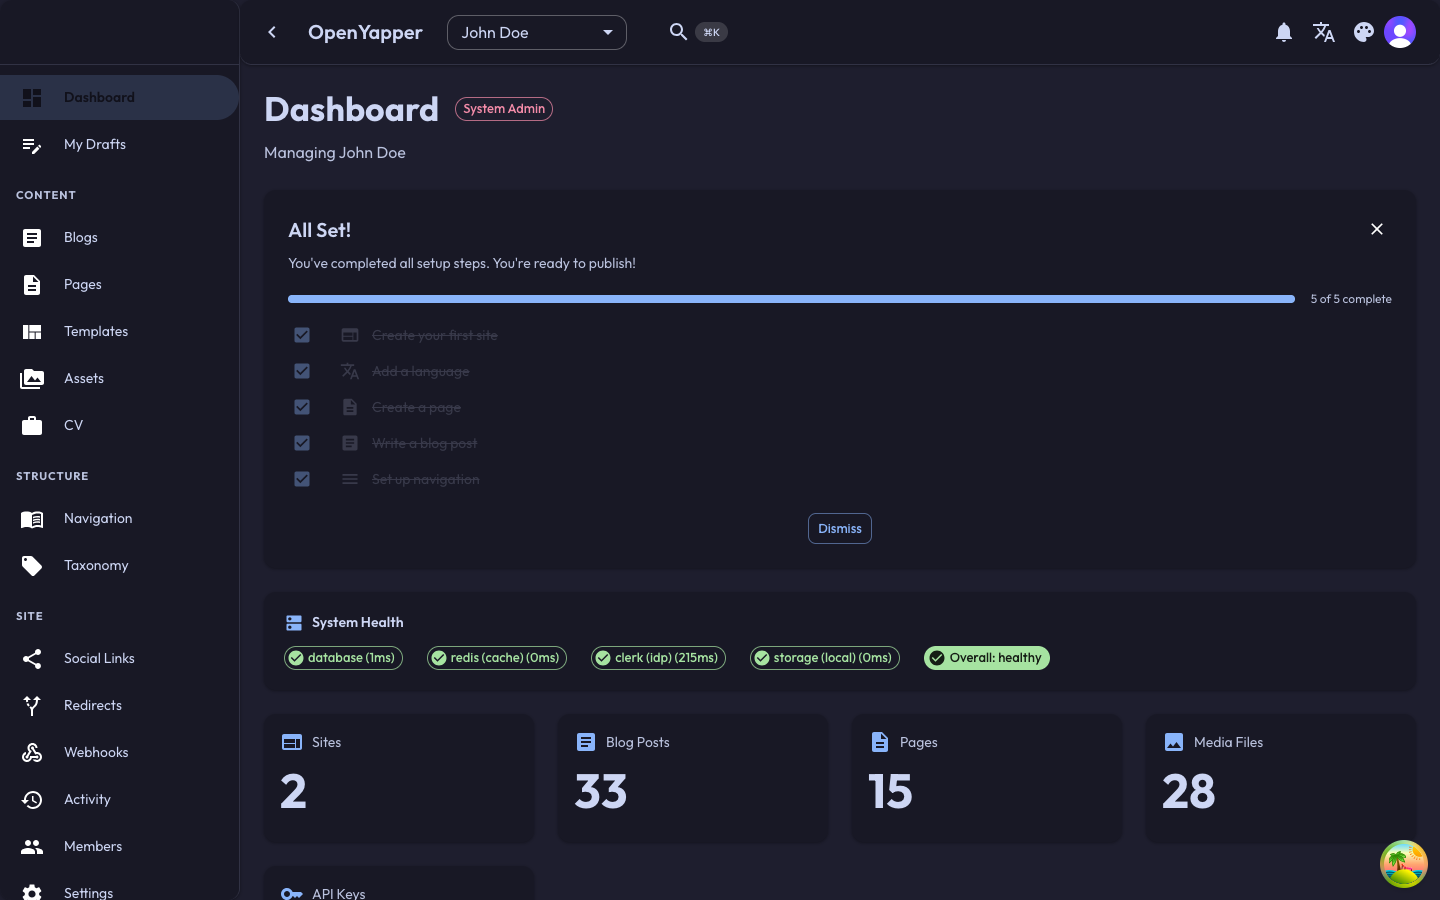Open the language translation icon
This screenshot has height=900, width=1440.
[x=1324, y=32]
